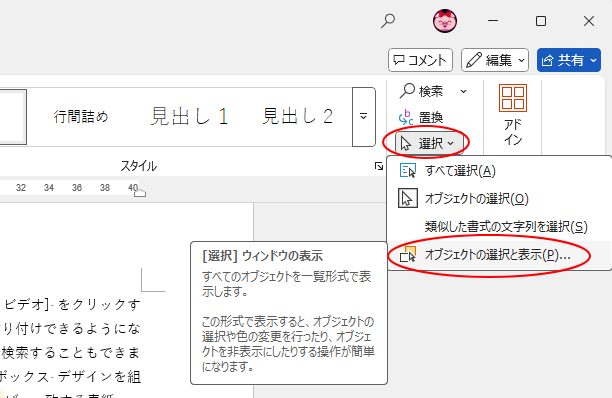612x398 pixels.
Task: Open the コメント comments button
Action: click(x=420, y=60)
